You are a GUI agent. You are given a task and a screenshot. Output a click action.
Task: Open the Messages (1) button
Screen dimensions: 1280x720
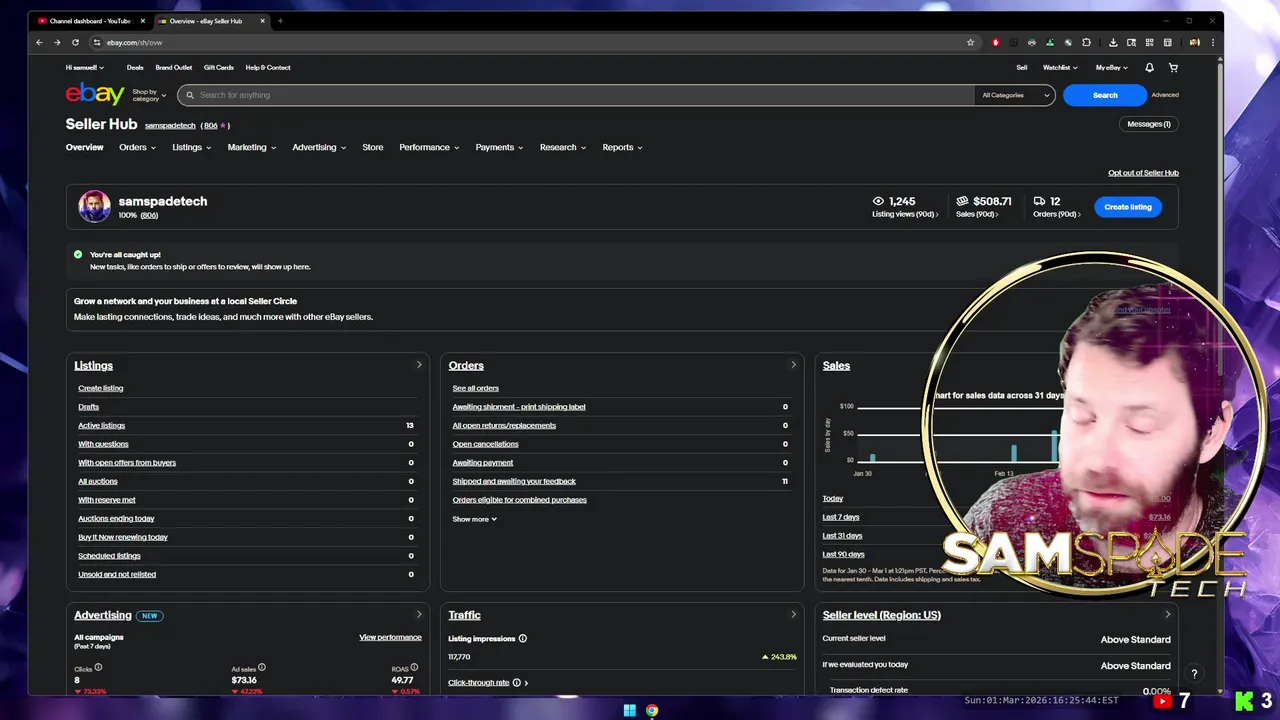1148,124
